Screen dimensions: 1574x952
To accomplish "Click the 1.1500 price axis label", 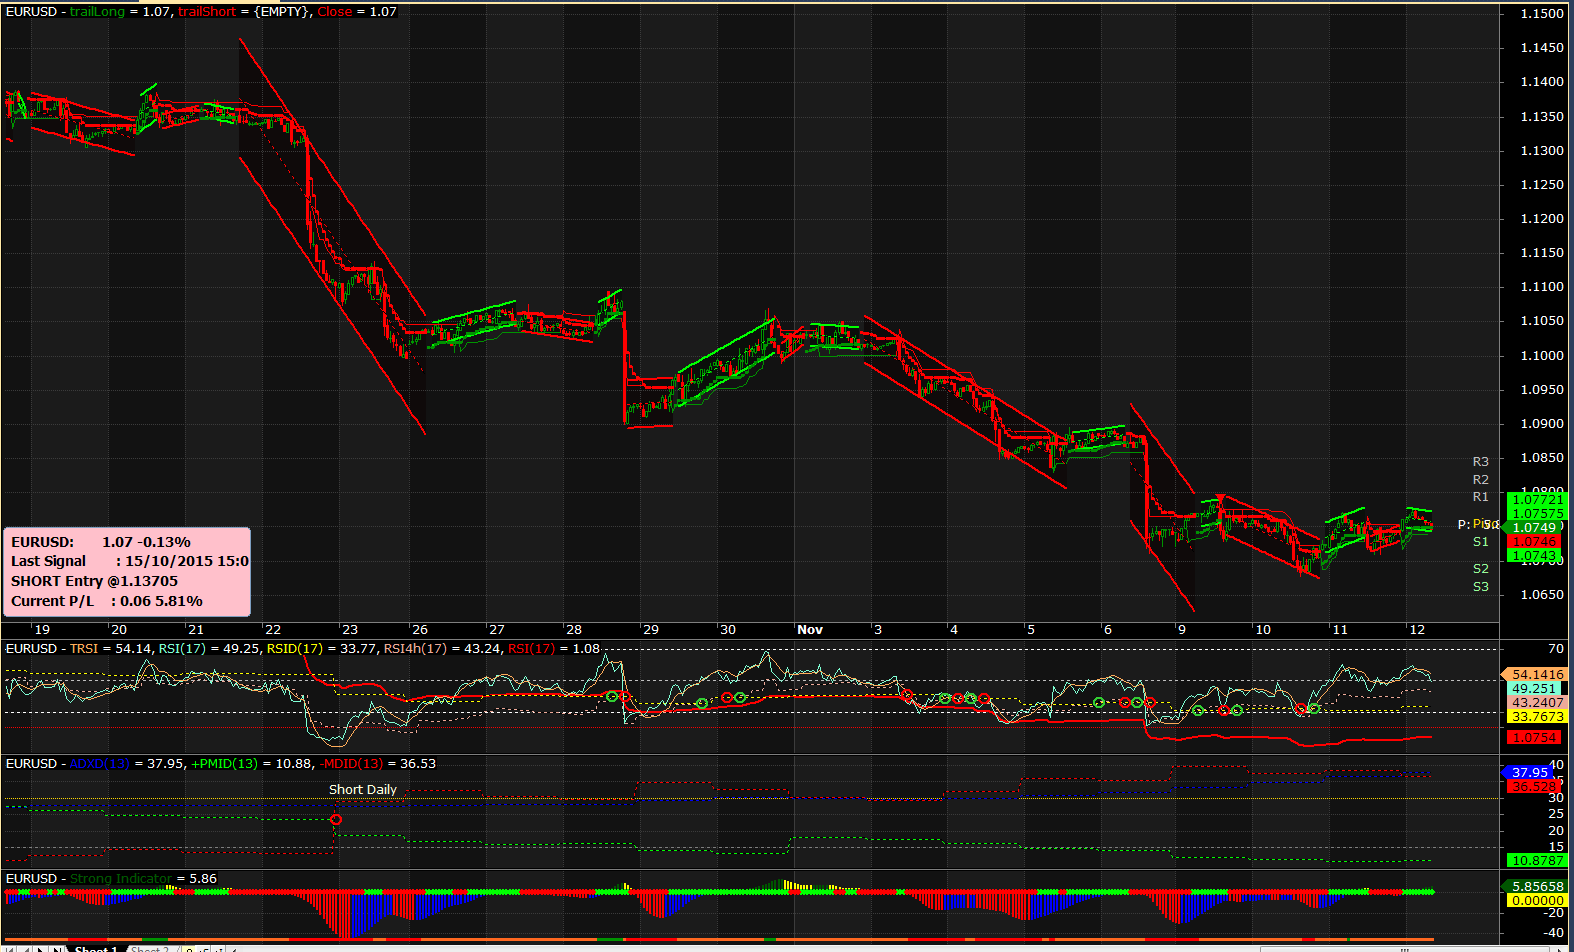I will [1541, 13].
